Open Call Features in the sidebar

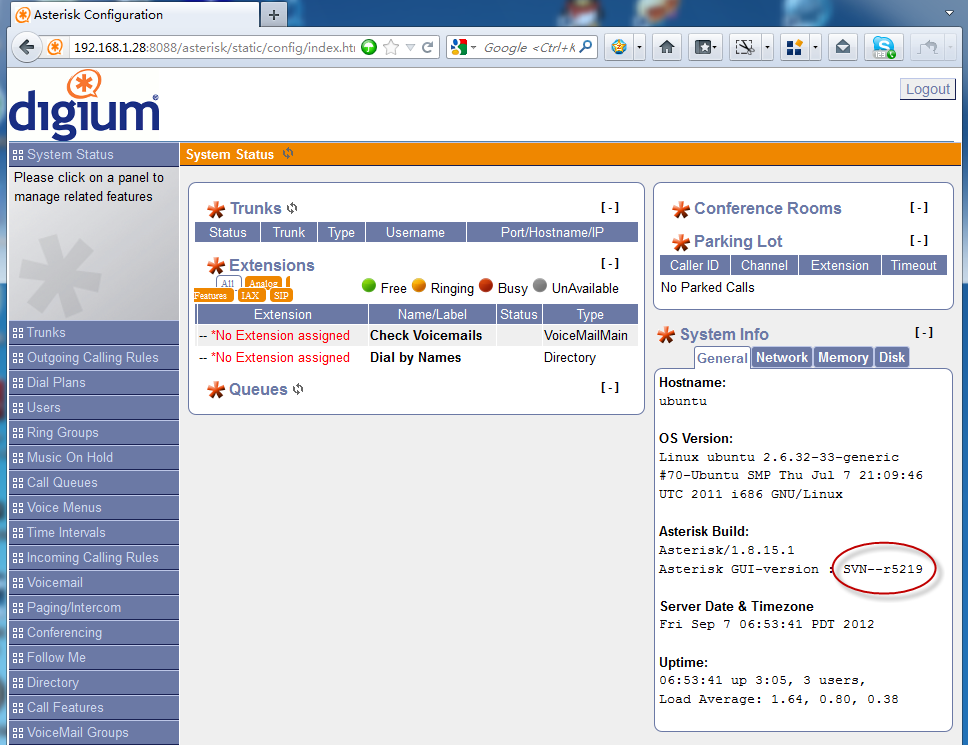click(94, 707)
